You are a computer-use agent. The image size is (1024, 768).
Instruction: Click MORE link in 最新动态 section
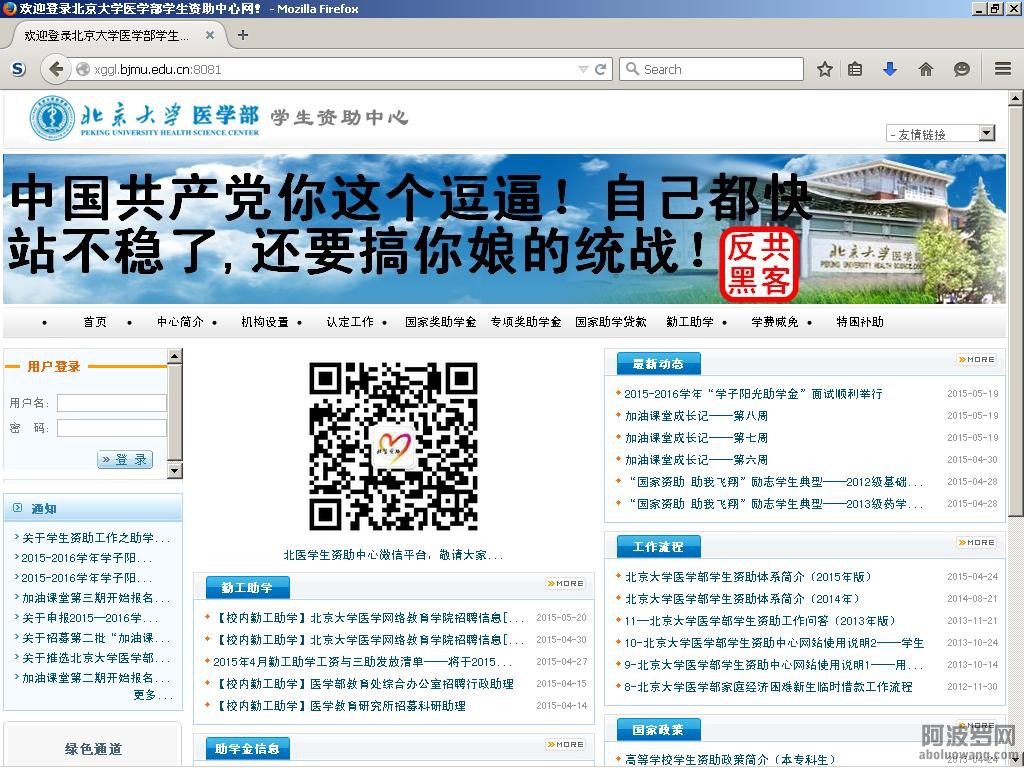[976, 359]
